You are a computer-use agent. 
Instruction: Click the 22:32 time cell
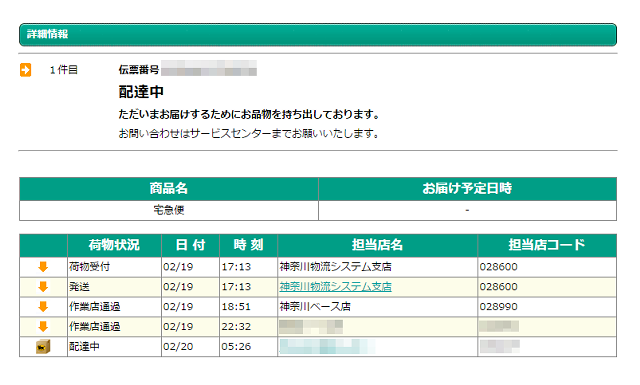(x=249, y=327)
